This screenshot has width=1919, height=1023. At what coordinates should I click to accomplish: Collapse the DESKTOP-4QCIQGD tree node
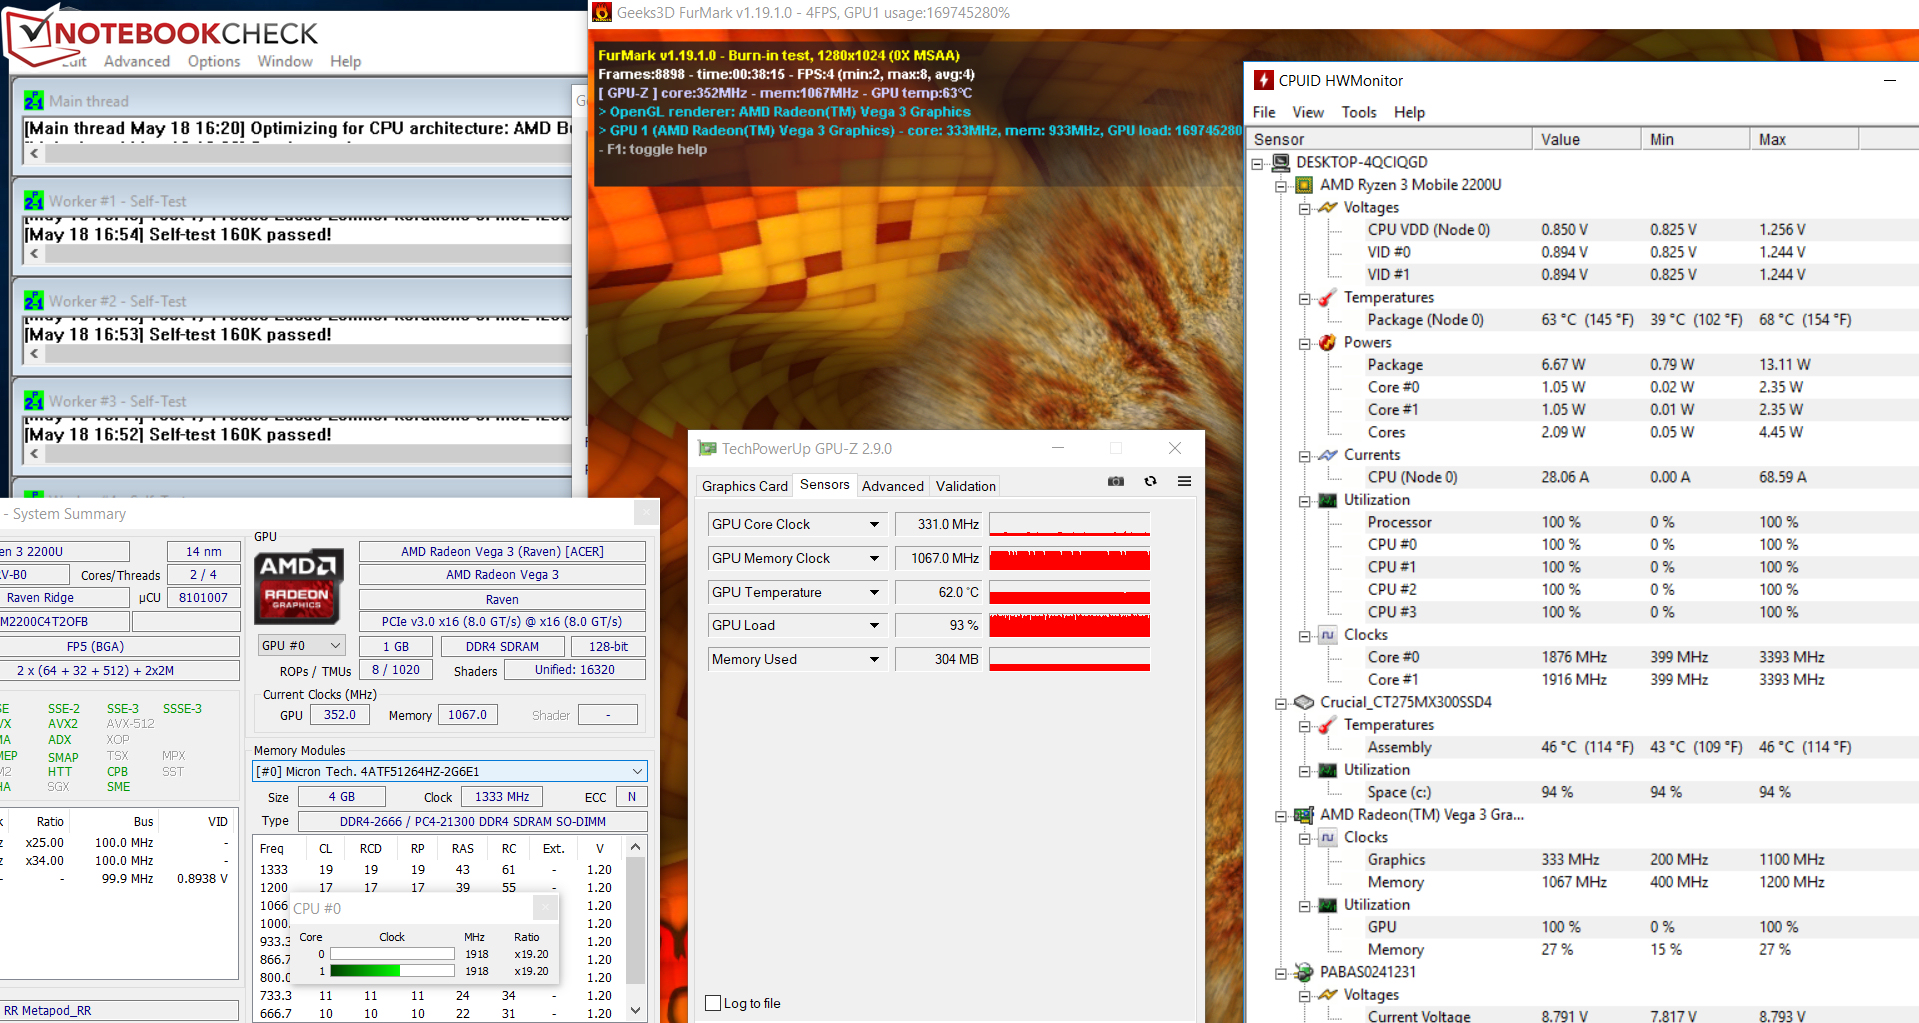point(1257,163)
